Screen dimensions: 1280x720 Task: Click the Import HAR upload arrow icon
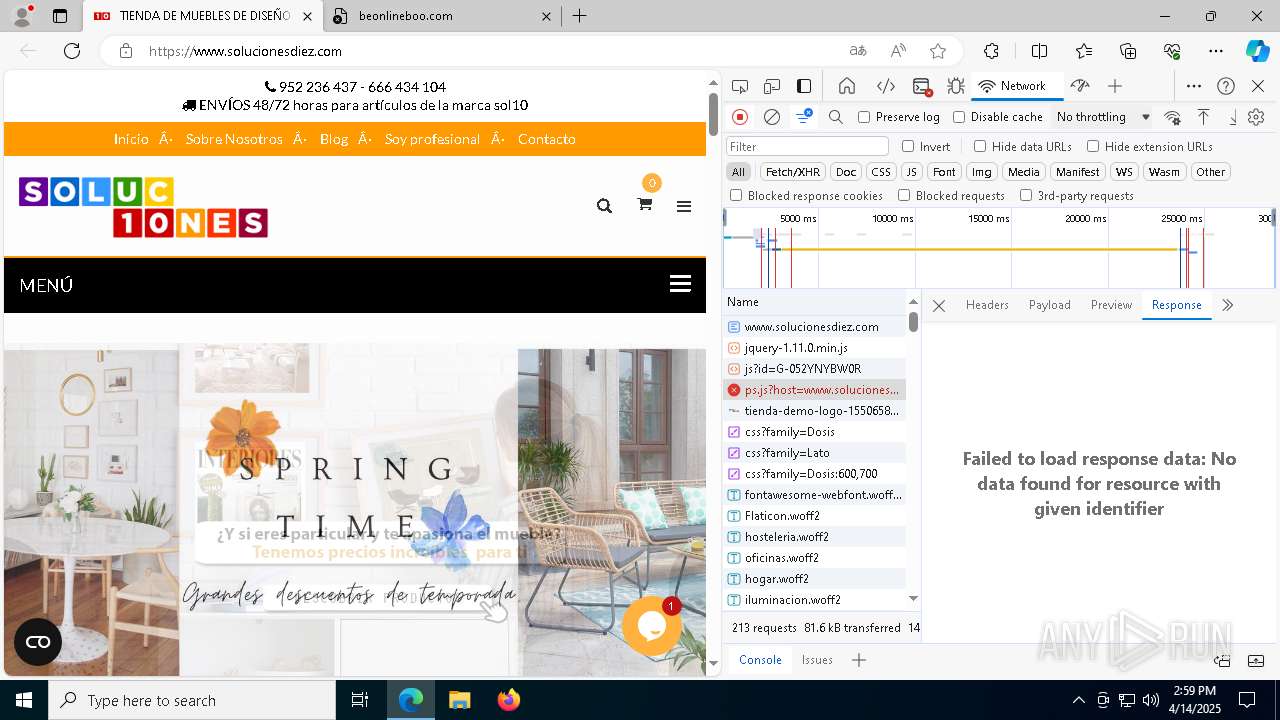[x=1204, y=117]
